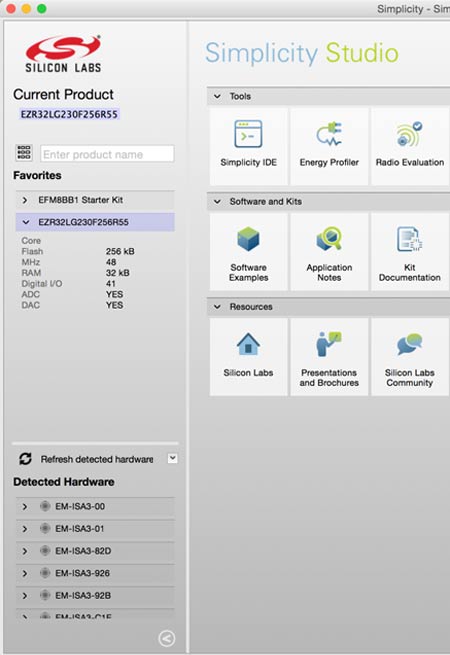
Task: Expand the EM-ISA3-82D hardware entry
Action: (x=25, y=551)
